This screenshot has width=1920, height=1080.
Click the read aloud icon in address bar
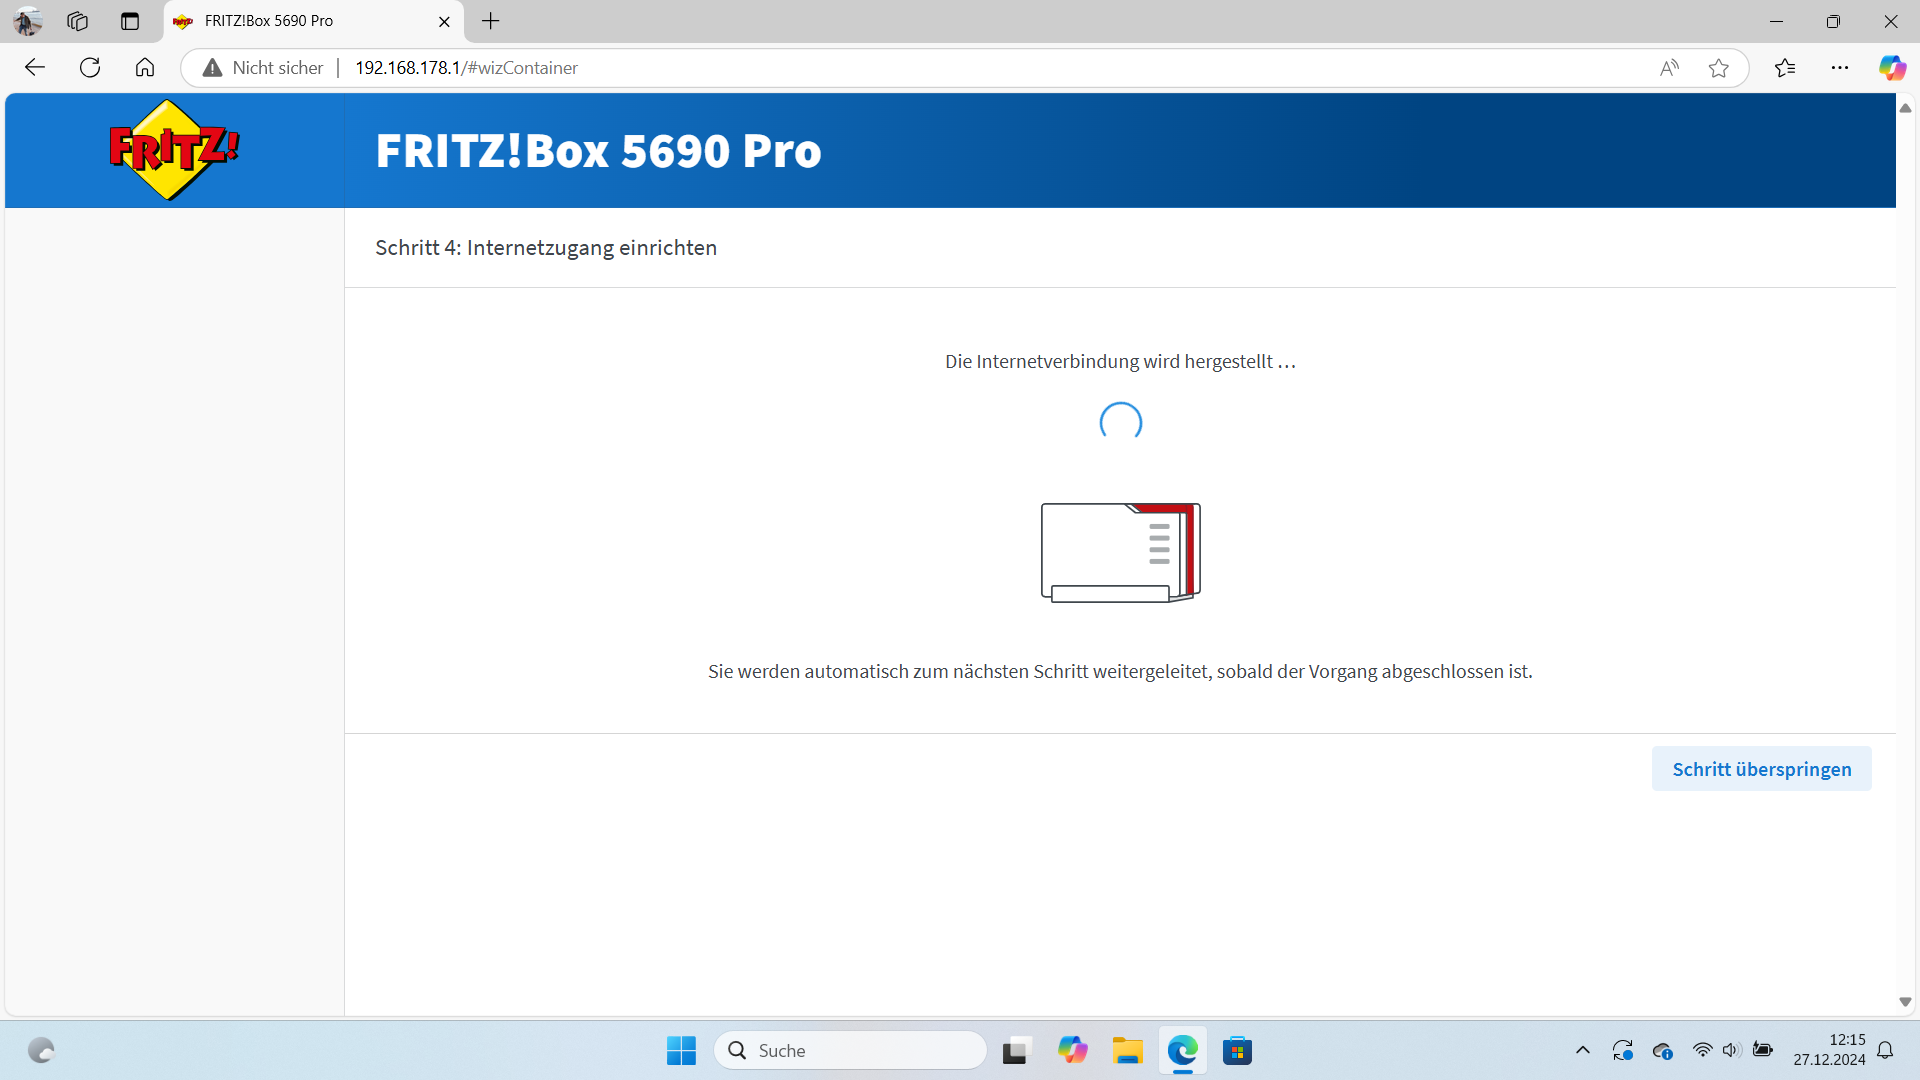pyautogui.click(x=1669, y=67)
